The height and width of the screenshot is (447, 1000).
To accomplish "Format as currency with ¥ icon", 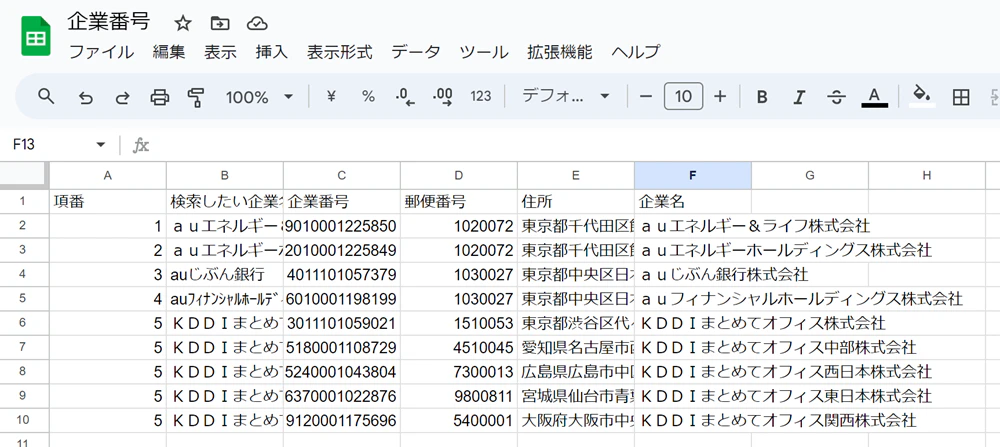I will click(331, 97).
